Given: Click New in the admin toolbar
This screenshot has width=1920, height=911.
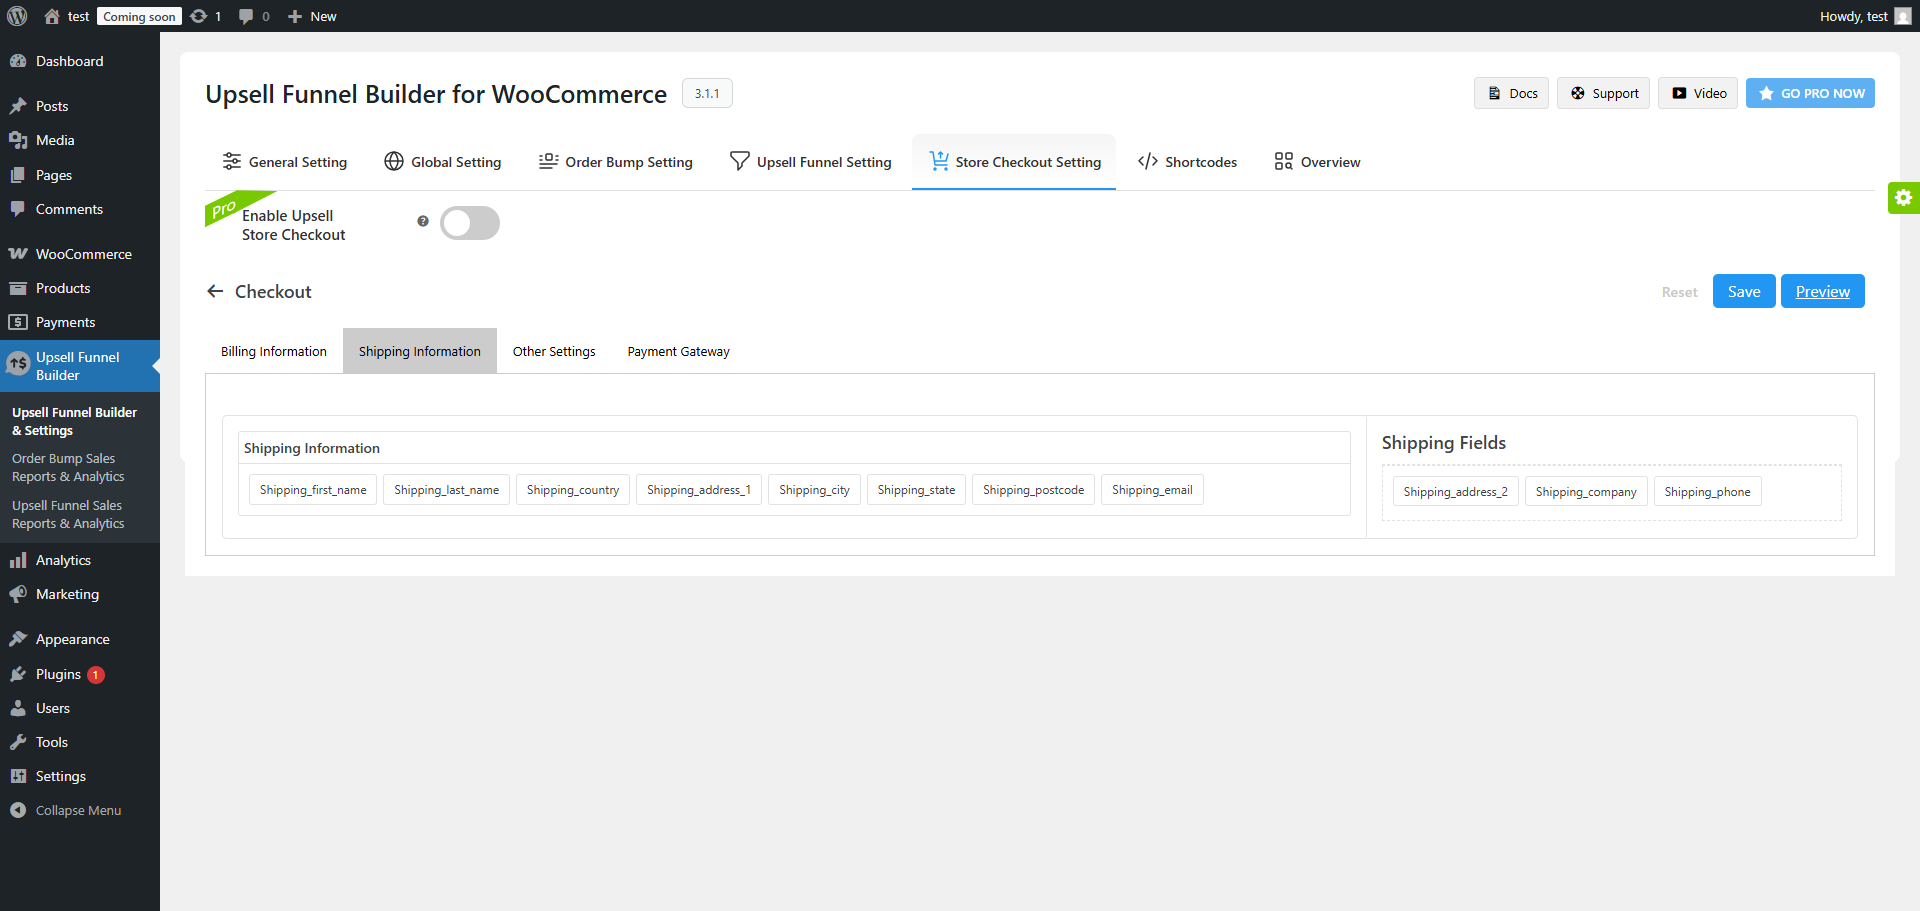Looking at the screenshot, I should point(311,15).
